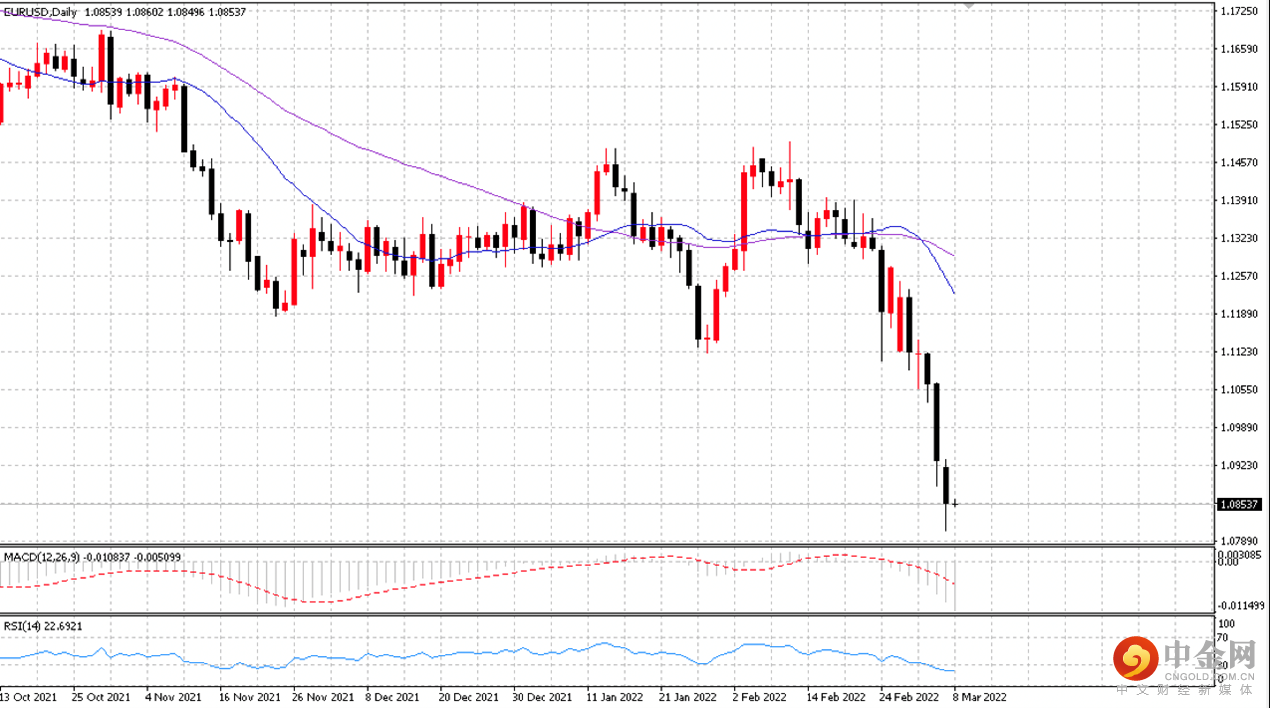The height and width of the screenshot is (708, 1270).
Task: Click the RSI(14) 22.6921 indicator label
Action: [x=42, y=625]
